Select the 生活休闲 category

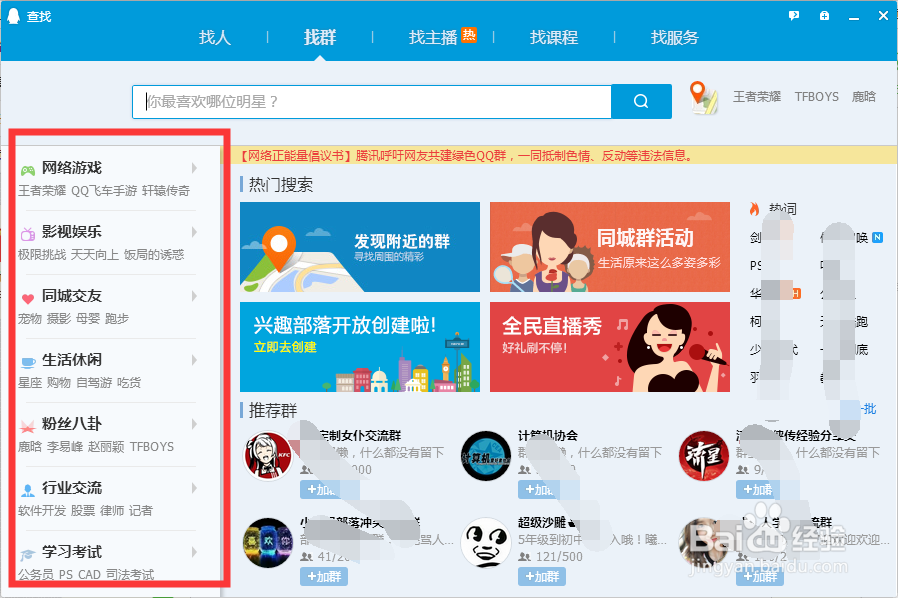[72, 360]
